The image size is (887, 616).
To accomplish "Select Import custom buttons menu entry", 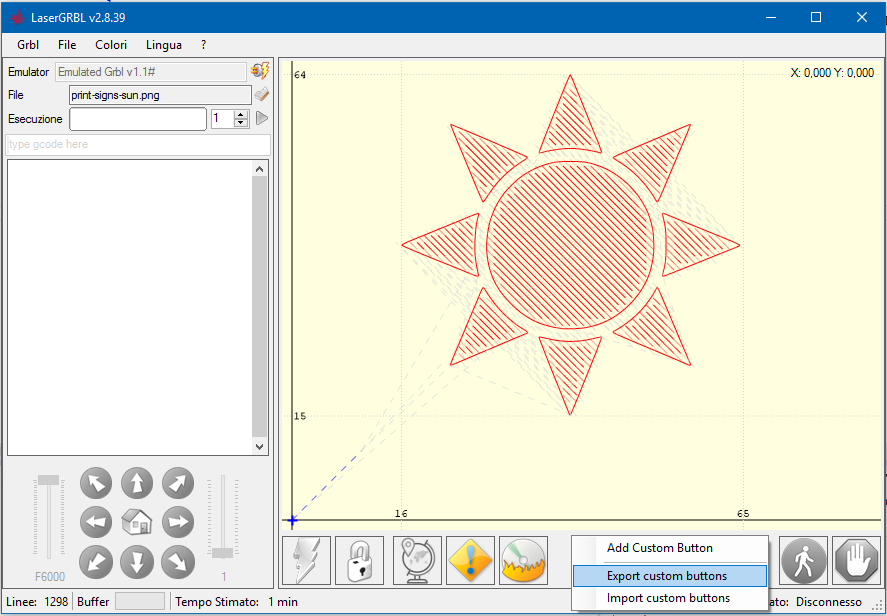I will (x=670, y=598).
